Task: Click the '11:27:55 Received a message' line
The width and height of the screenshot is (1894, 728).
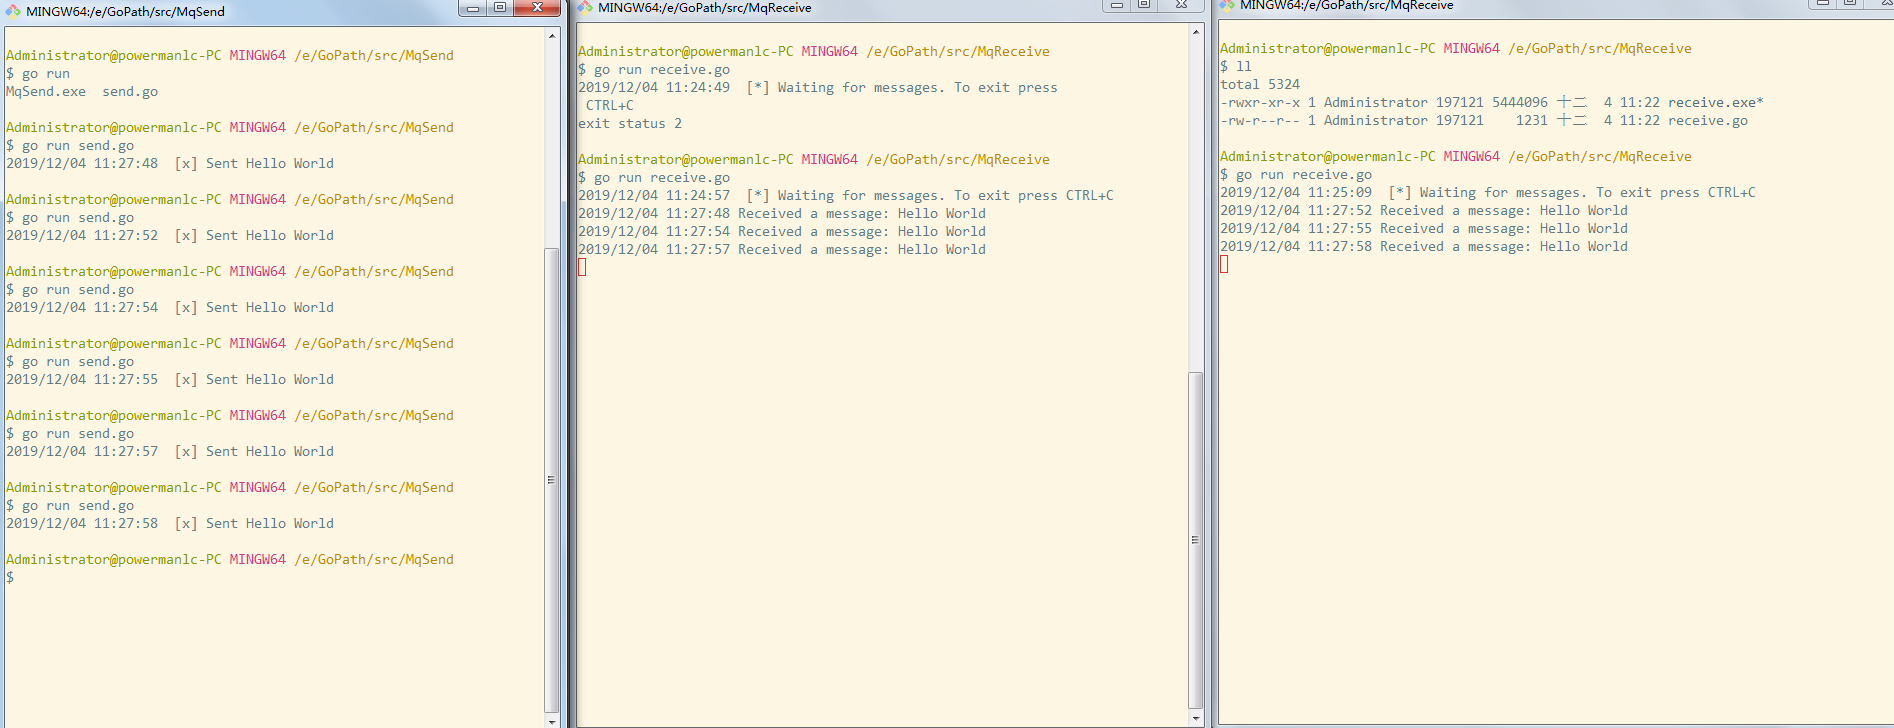Action: pyautogui.click(x=1424, y=228)
